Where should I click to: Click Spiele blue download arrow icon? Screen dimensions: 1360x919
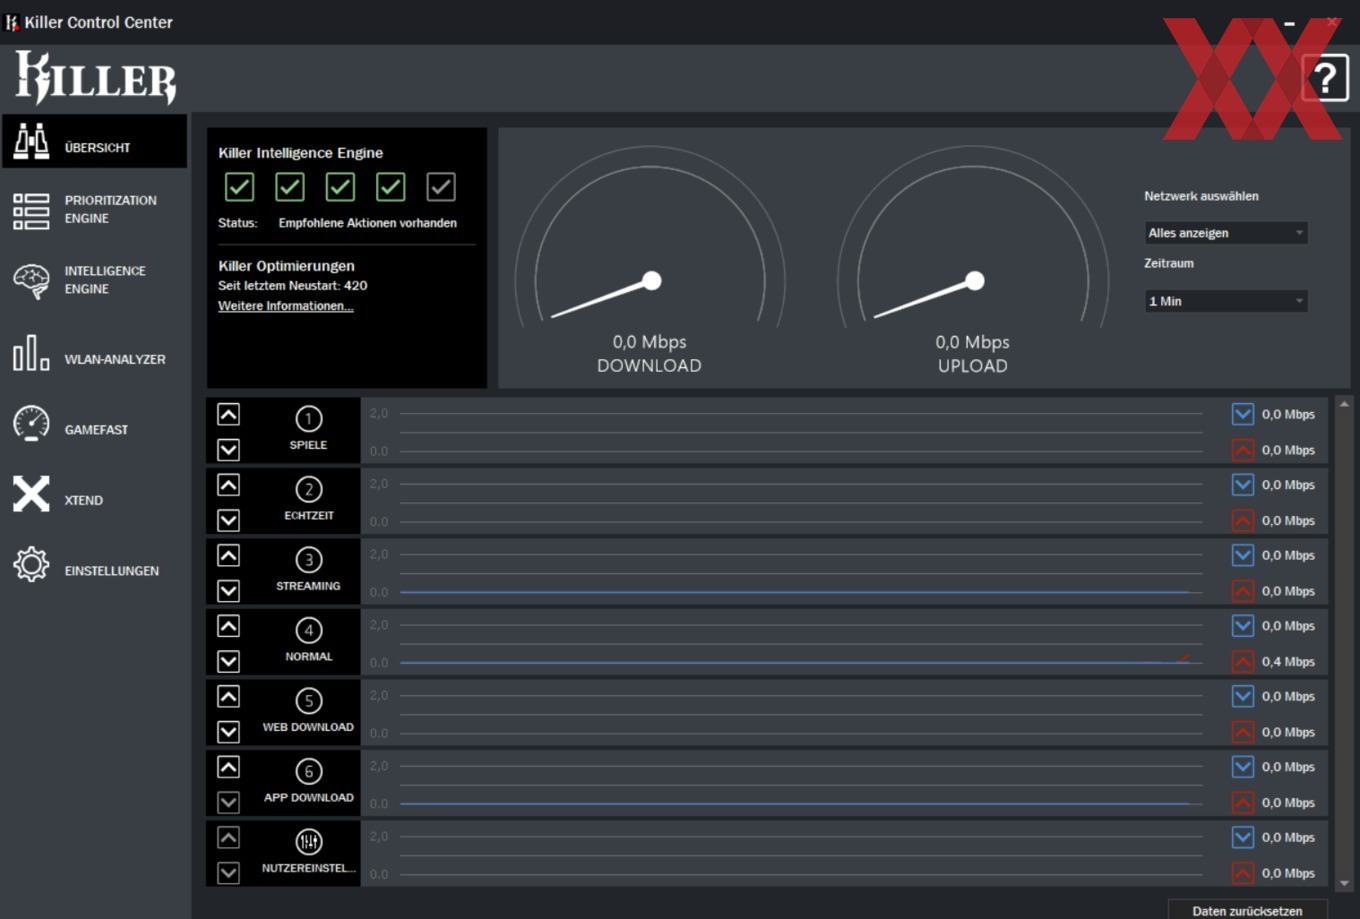[1242, 414]
